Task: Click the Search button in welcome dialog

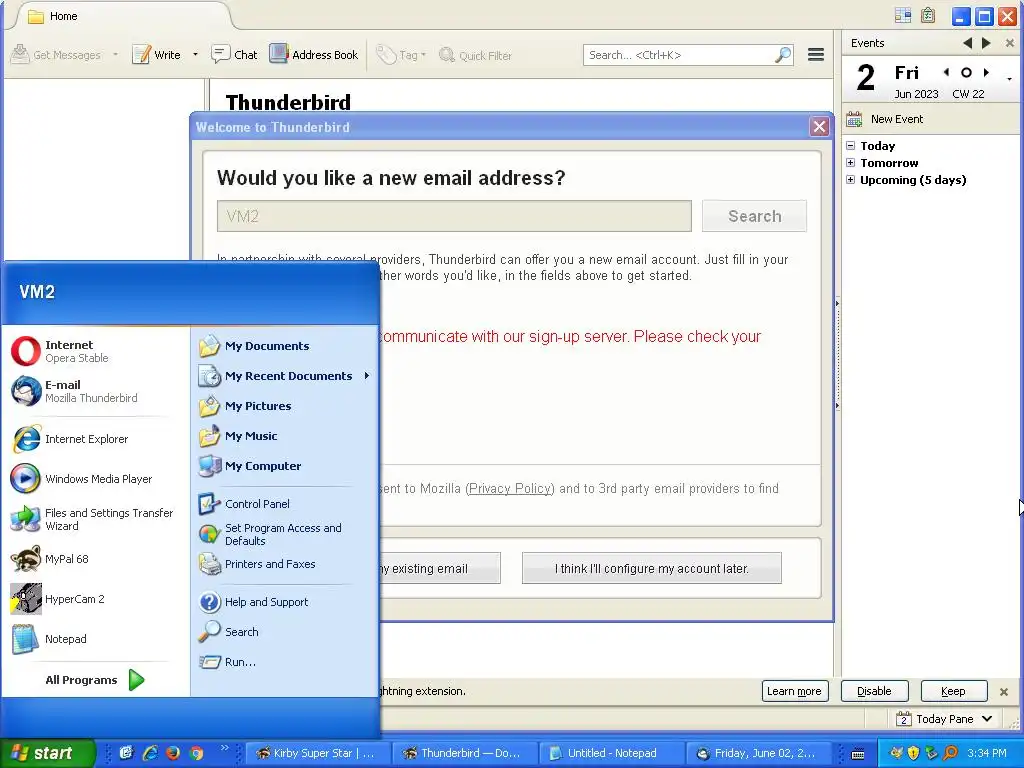Action: coord(754,216)
